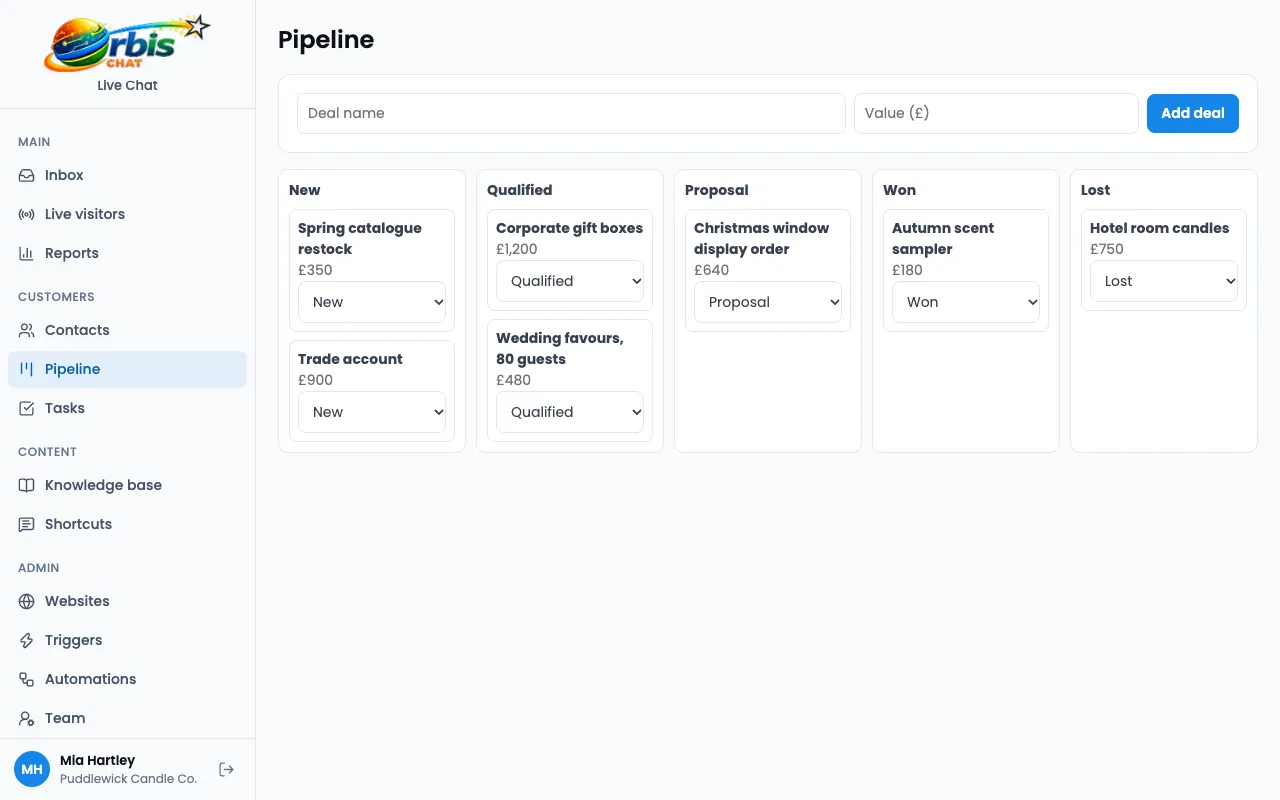Click the Reports bar chart icon
Screen dimensions: 1280x800
click(x=27, y=253)
